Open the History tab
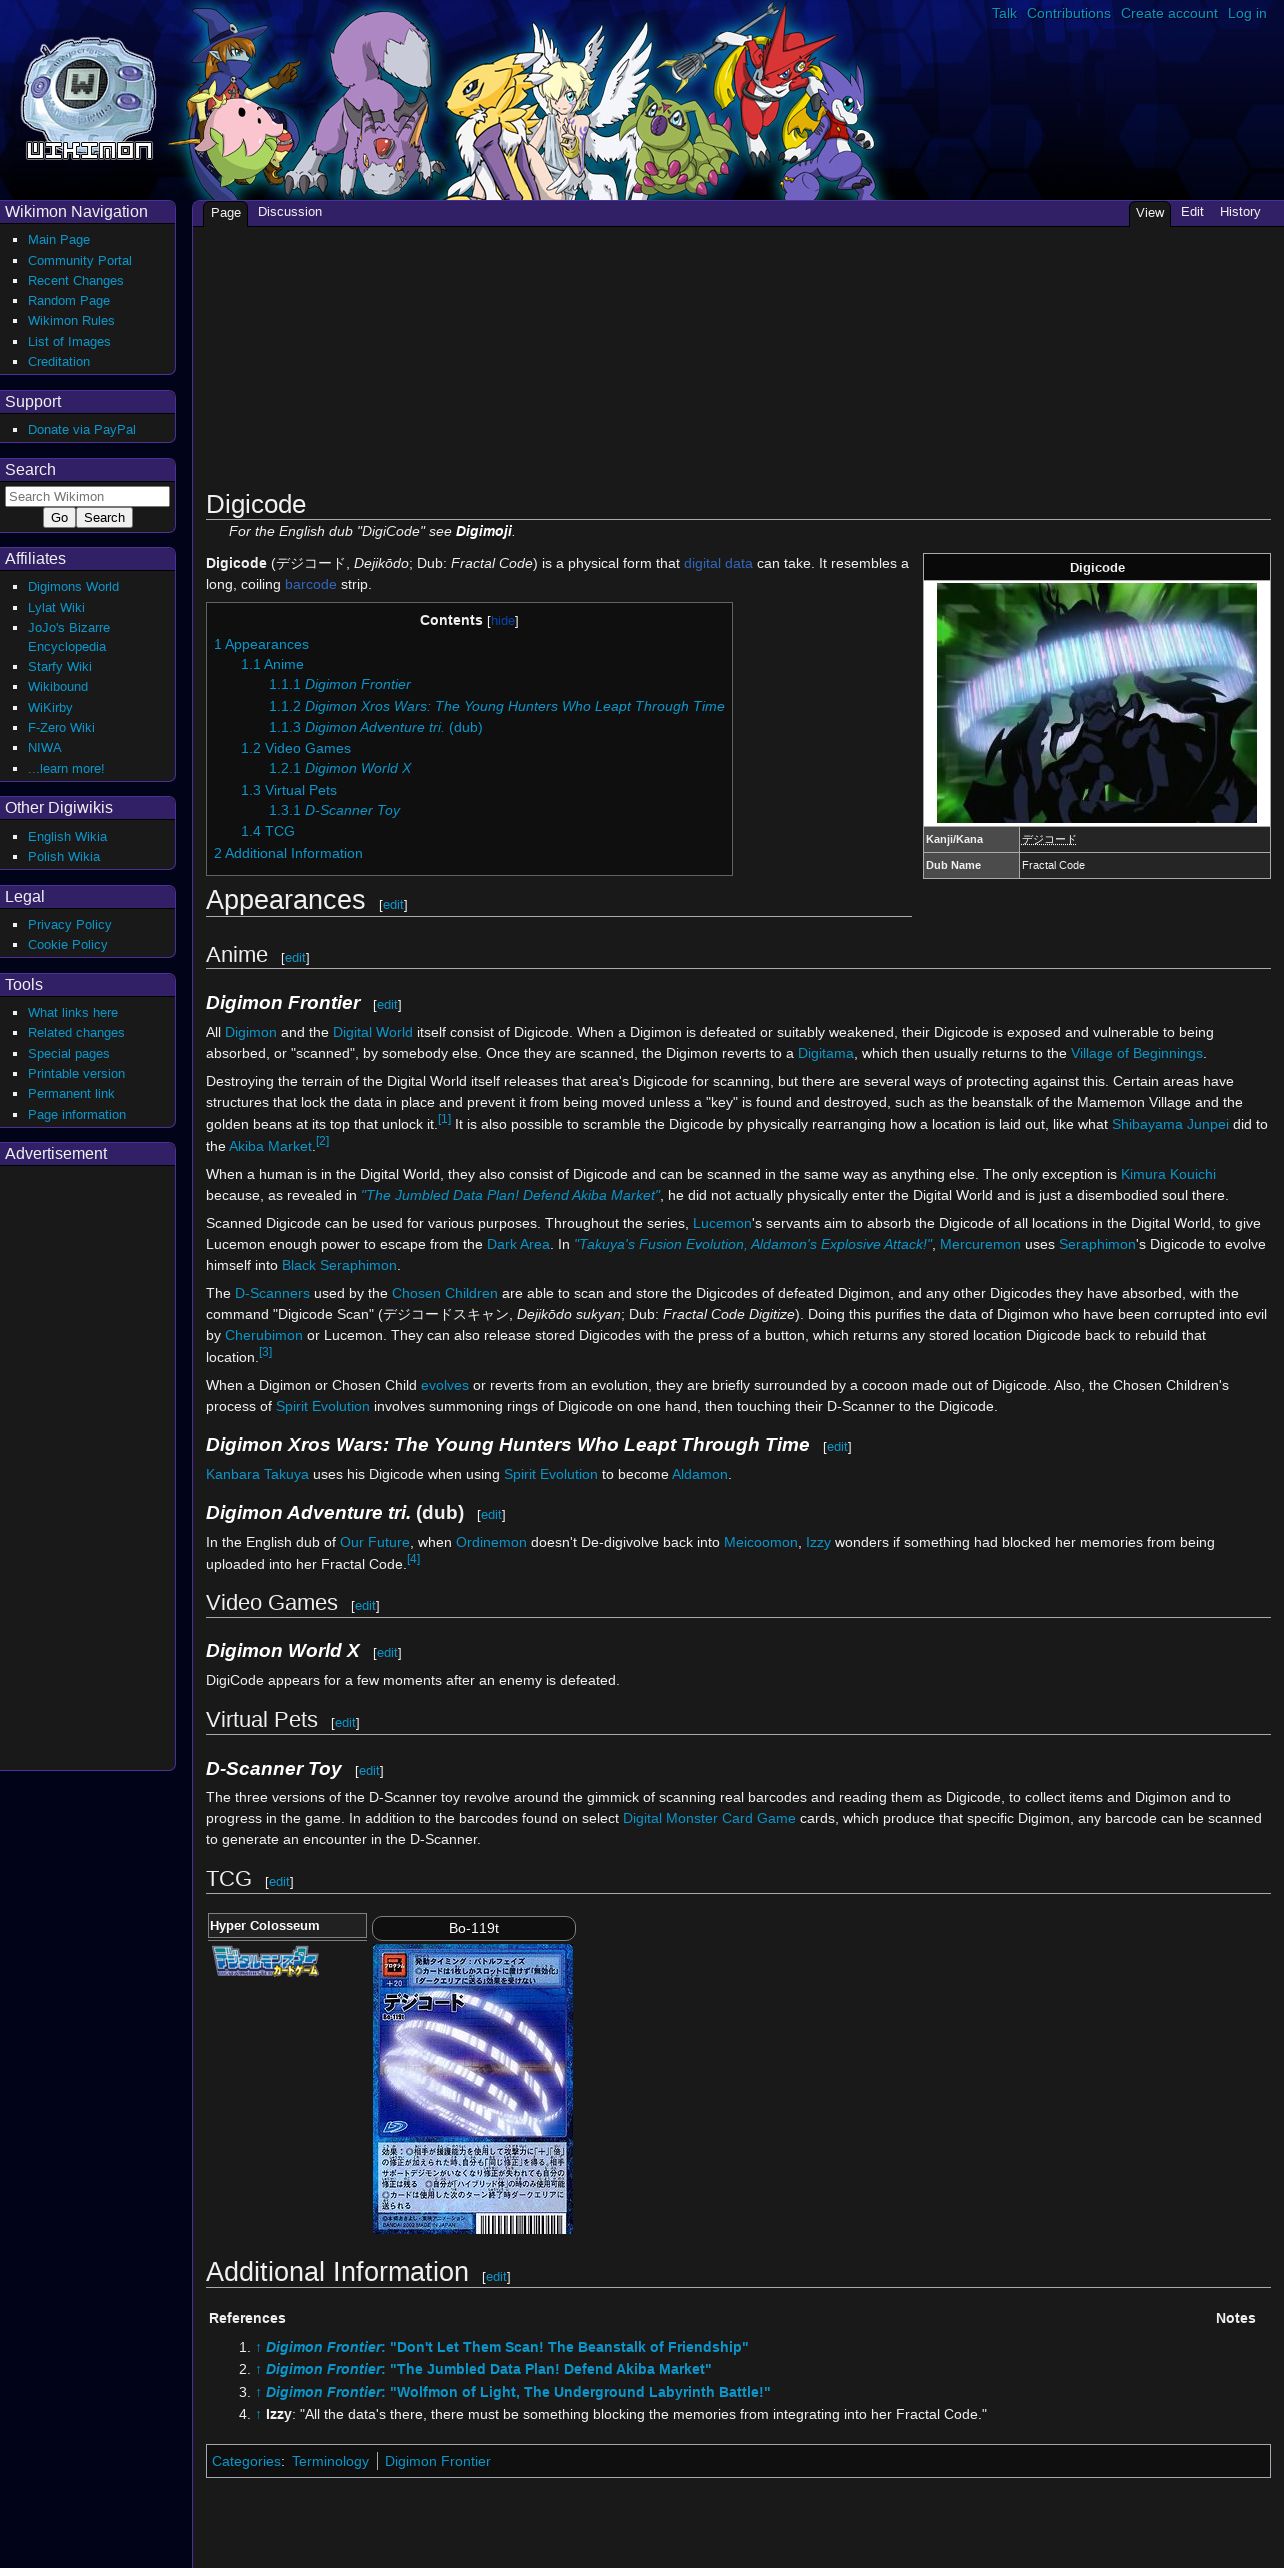1284x2568 pixels. (1240, 212)
